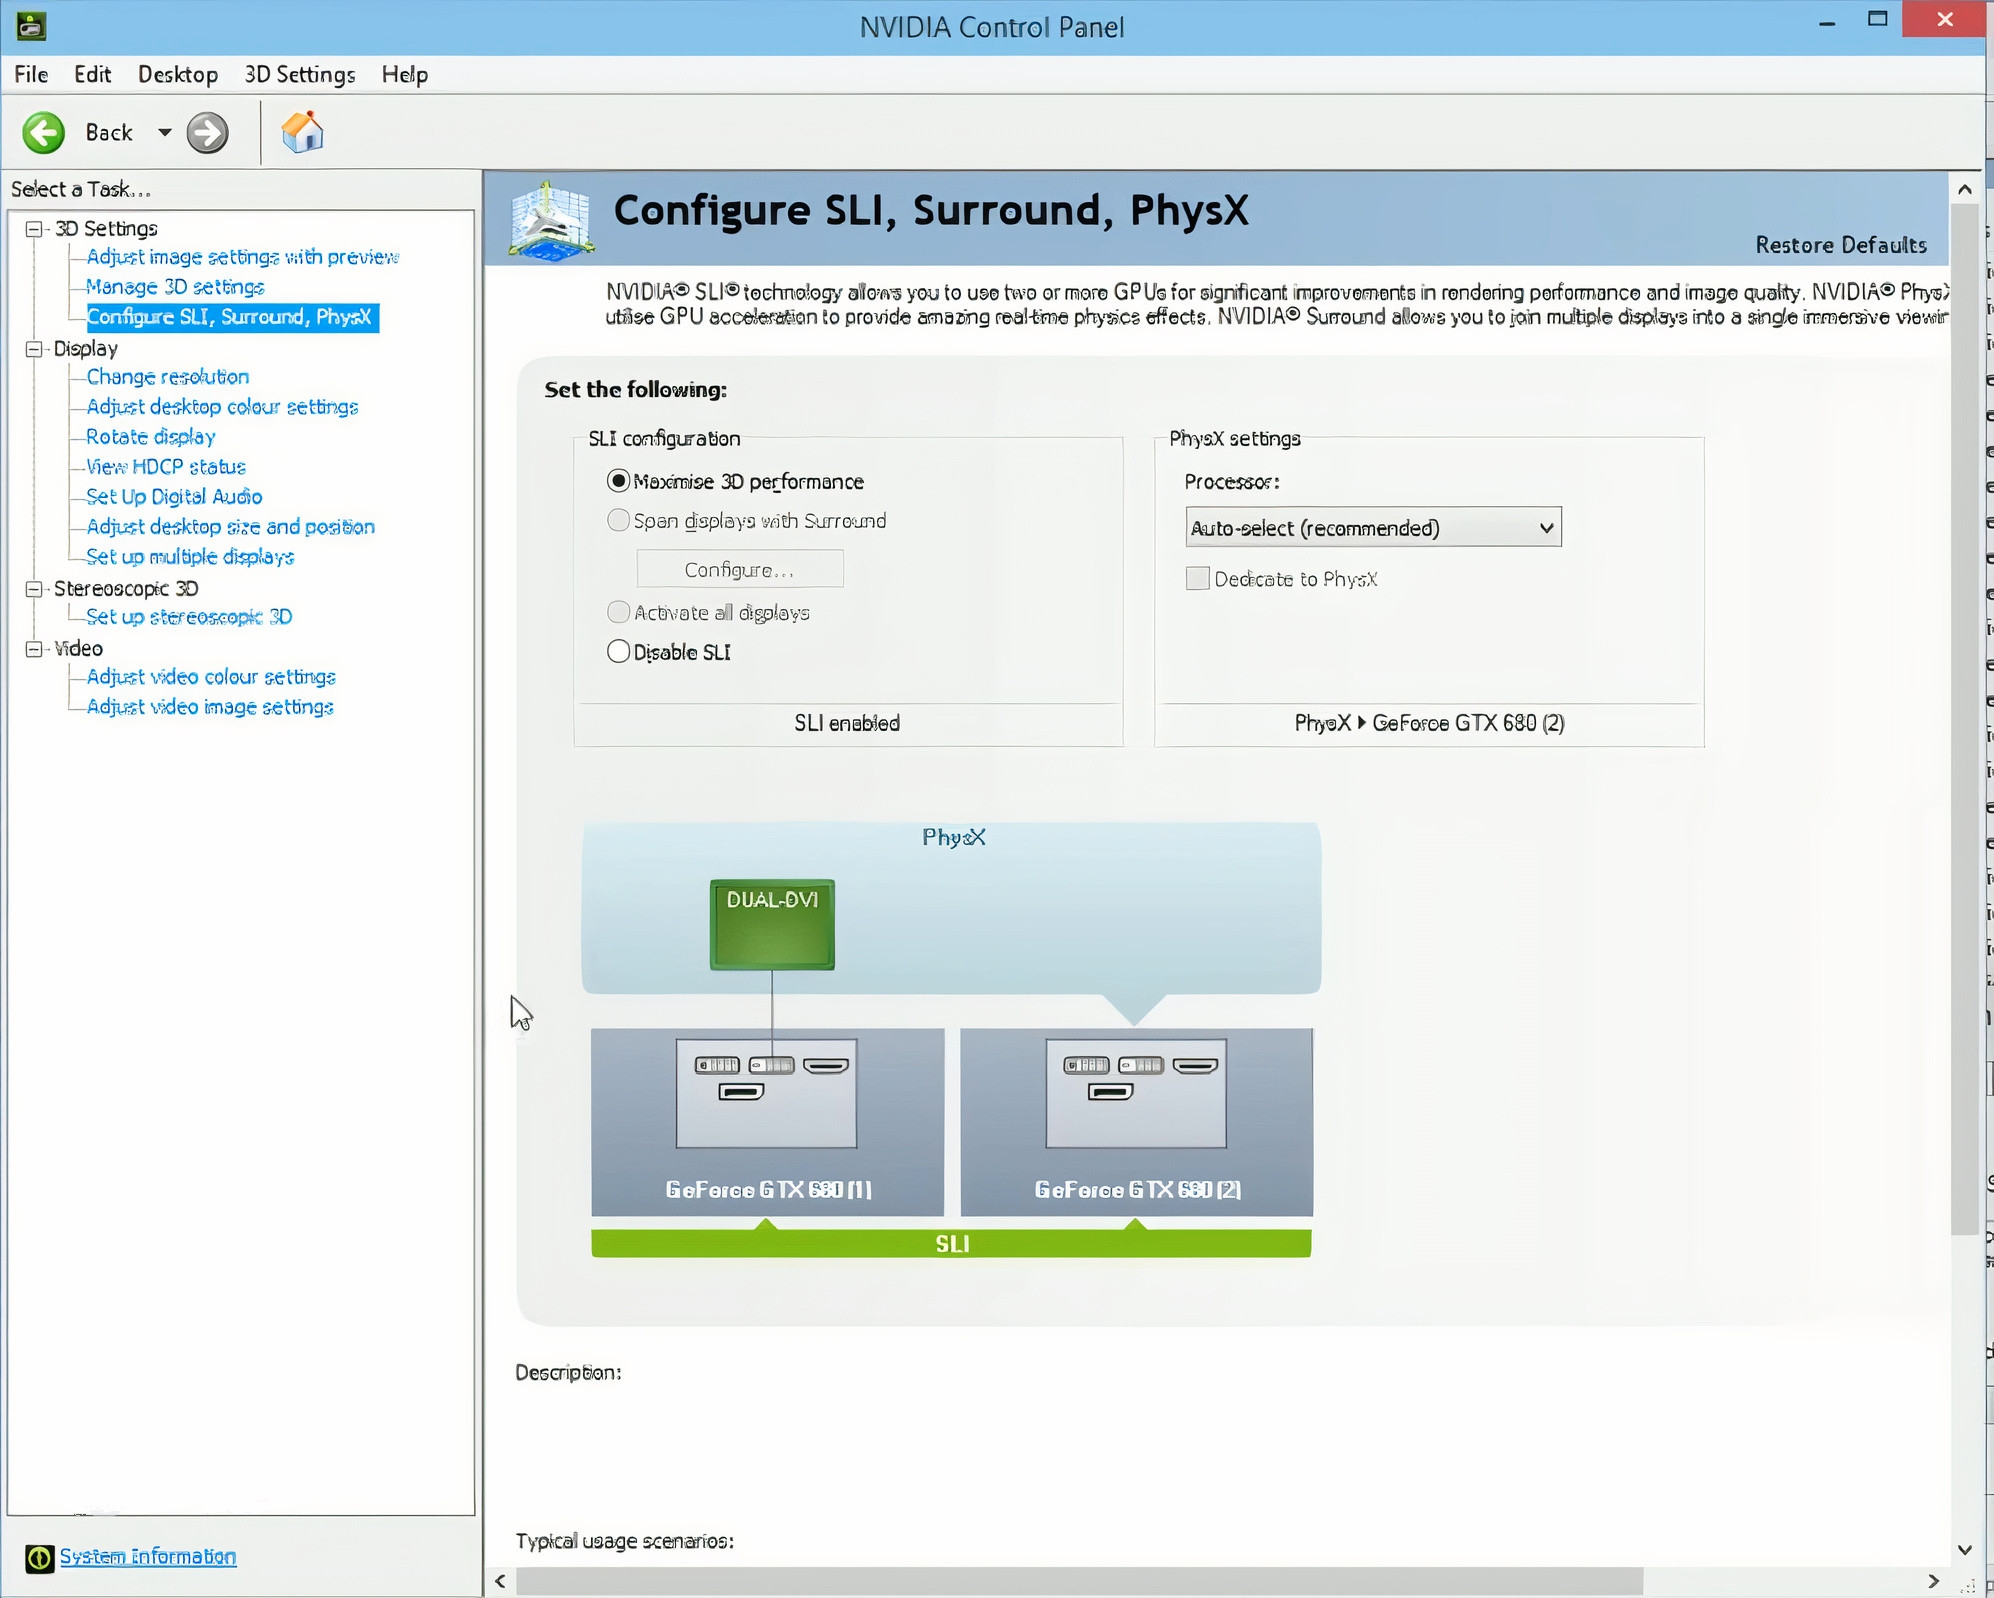This screenshot has height=1598, width=1994.
Task: Open Adjust video colour settings
Action: click(211, 677)
